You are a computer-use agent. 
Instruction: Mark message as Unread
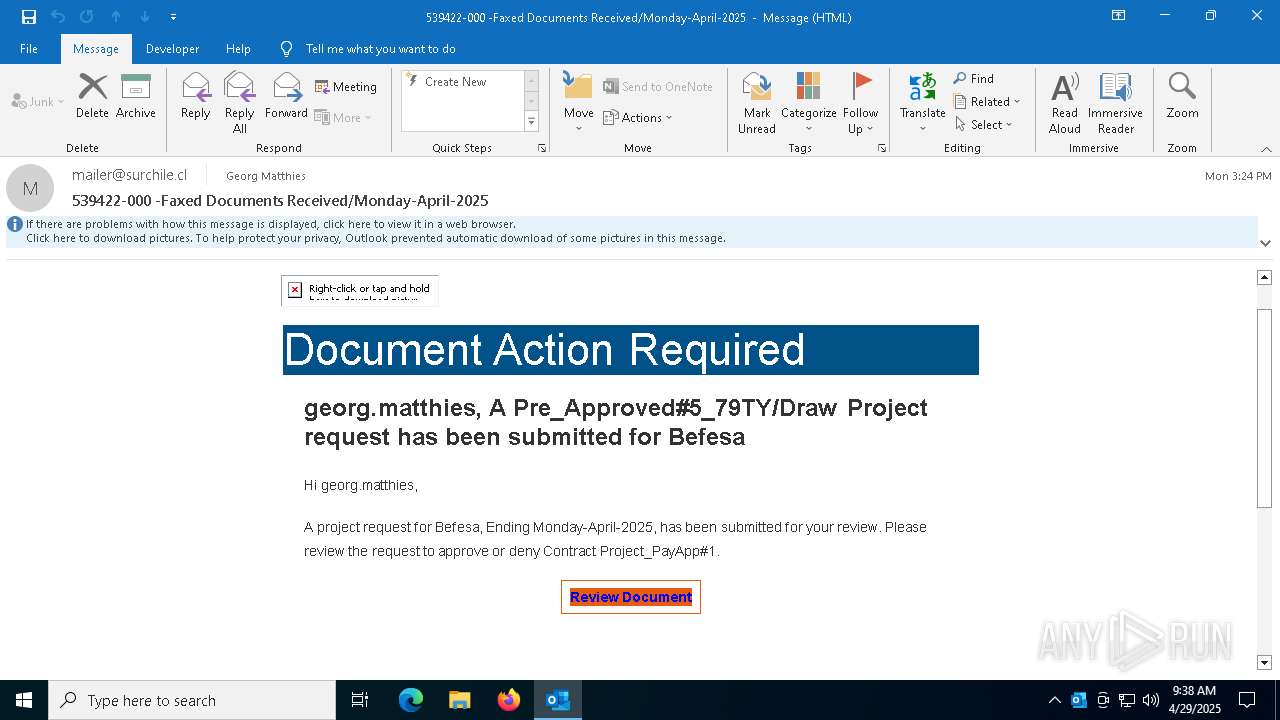click(757, 102)
